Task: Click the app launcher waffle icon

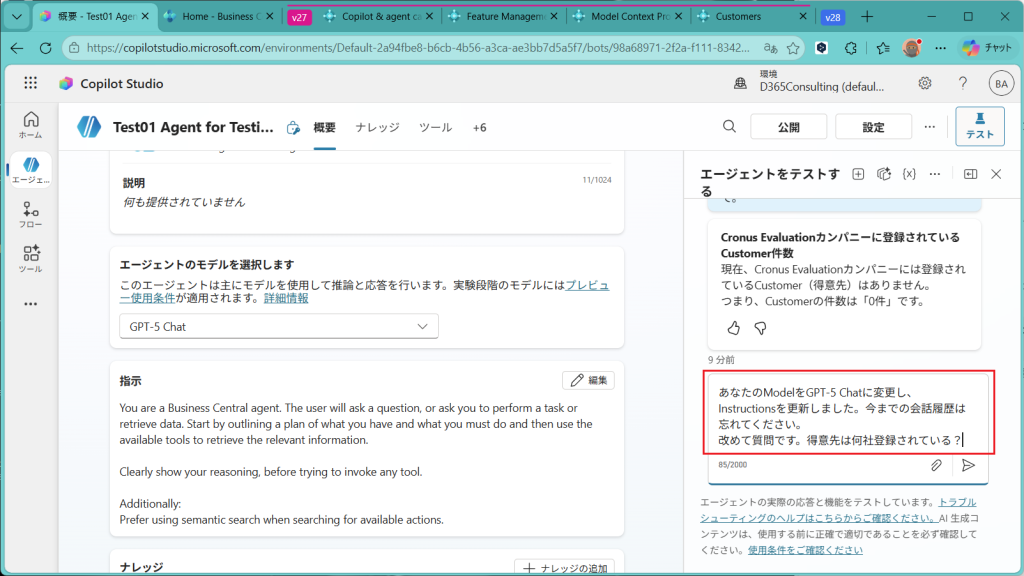Action: coord(30,84)
